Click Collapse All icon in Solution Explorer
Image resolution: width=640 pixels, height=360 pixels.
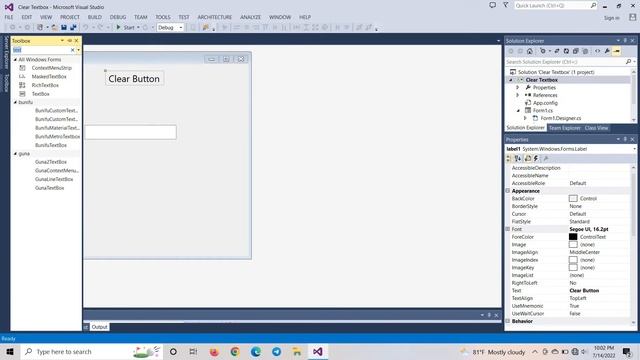click(576, 51)
